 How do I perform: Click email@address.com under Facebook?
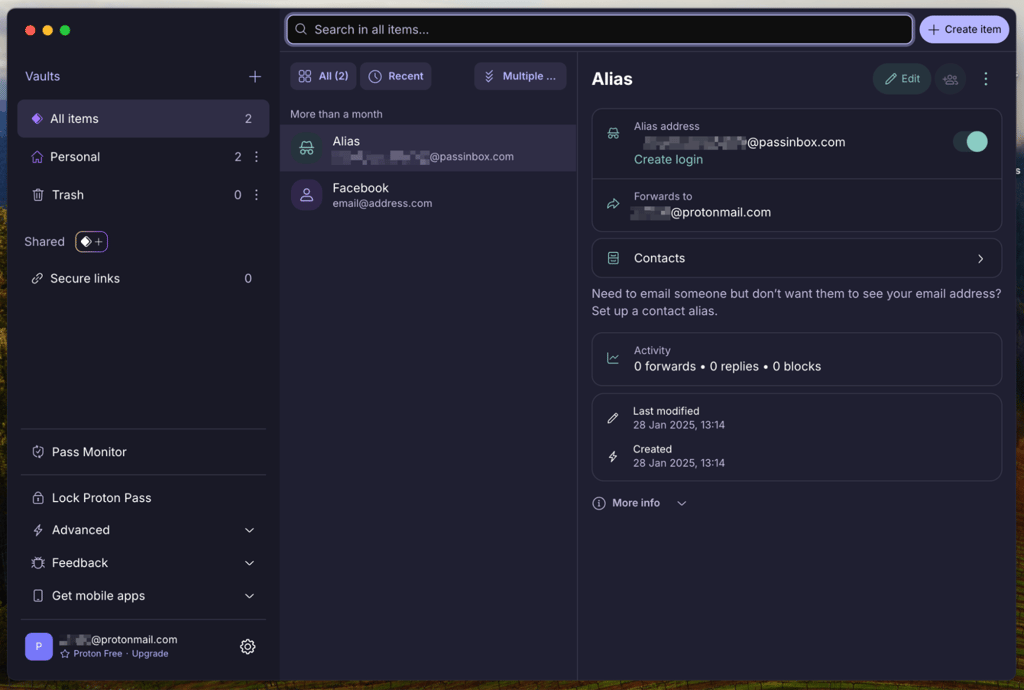[382, 203]
